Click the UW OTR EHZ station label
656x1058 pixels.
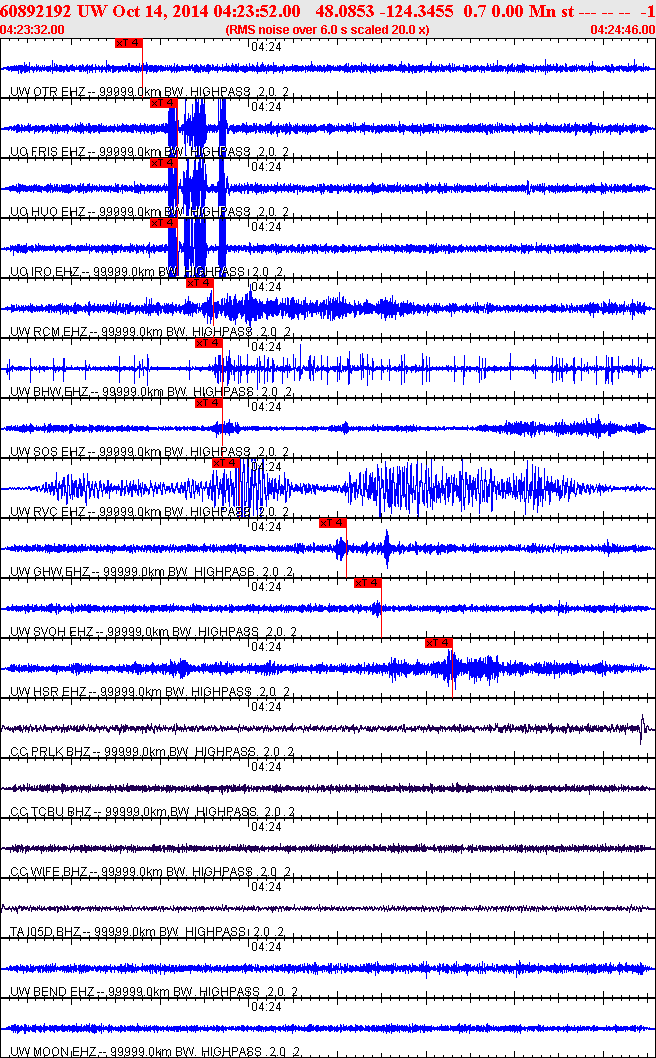point(47,92)
